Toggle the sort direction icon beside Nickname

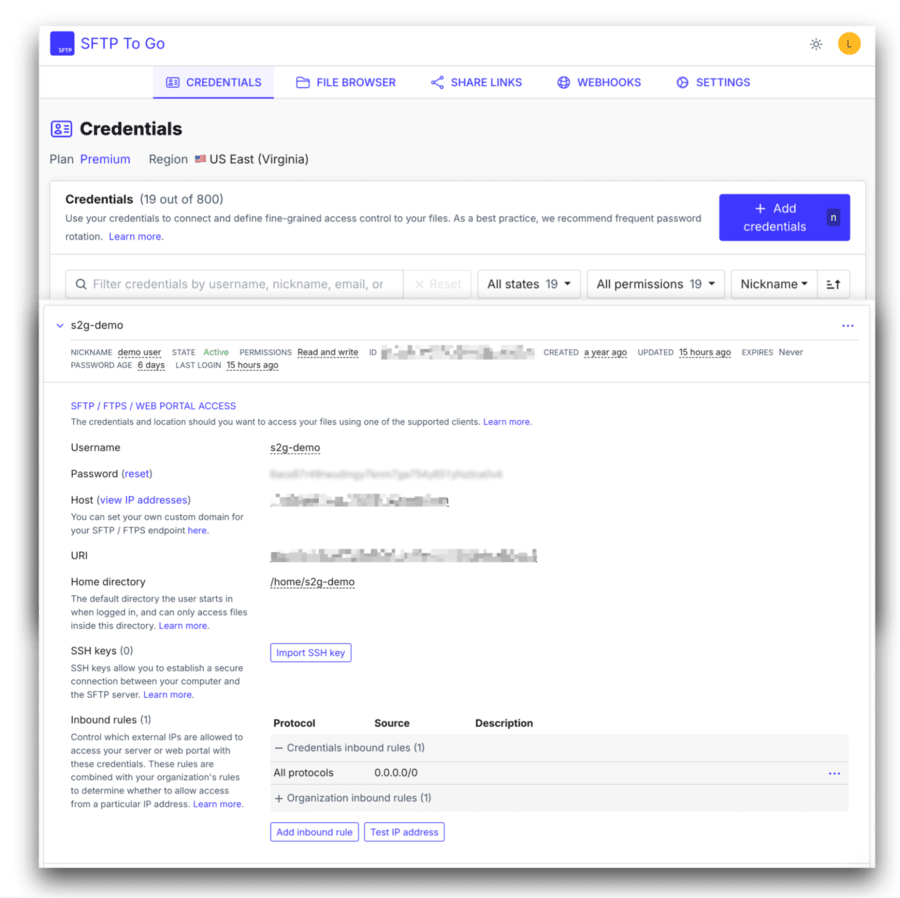coord(834,284)
